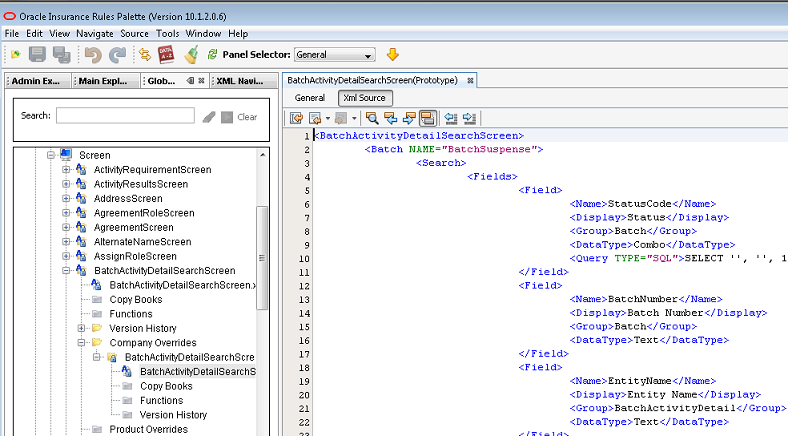Toggle the highlighted button in XML editor toolbar
This screenshot has height=436, width=788.
coord(428,118)
